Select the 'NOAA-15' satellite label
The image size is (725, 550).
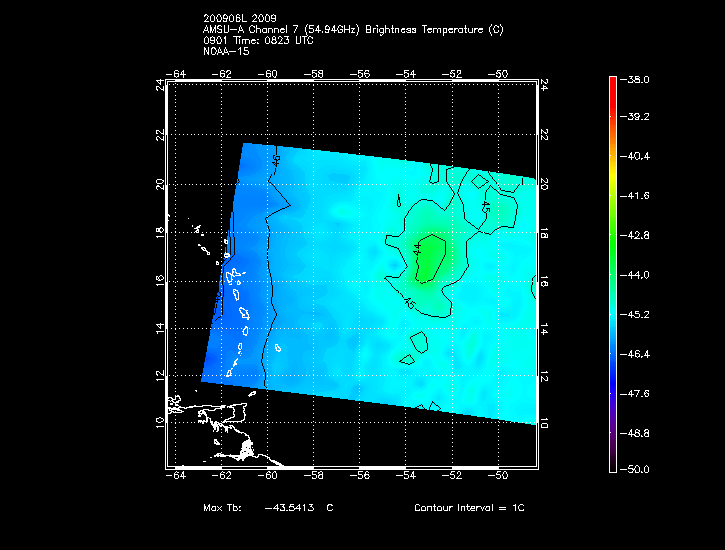[226, 52]
